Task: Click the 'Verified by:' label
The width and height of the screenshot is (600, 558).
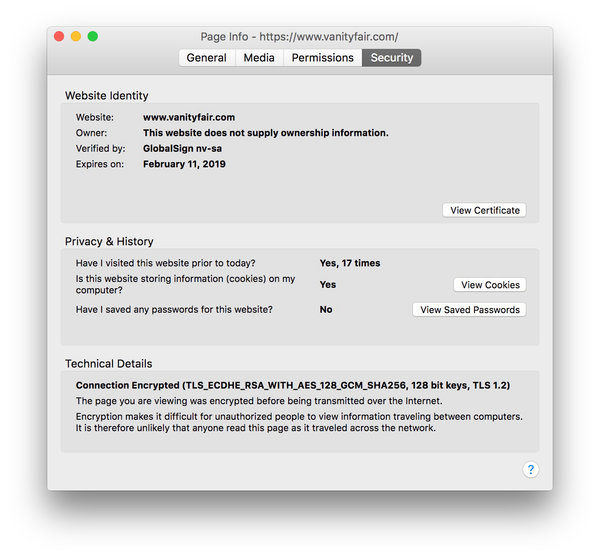Action: (x=101, y=148)
